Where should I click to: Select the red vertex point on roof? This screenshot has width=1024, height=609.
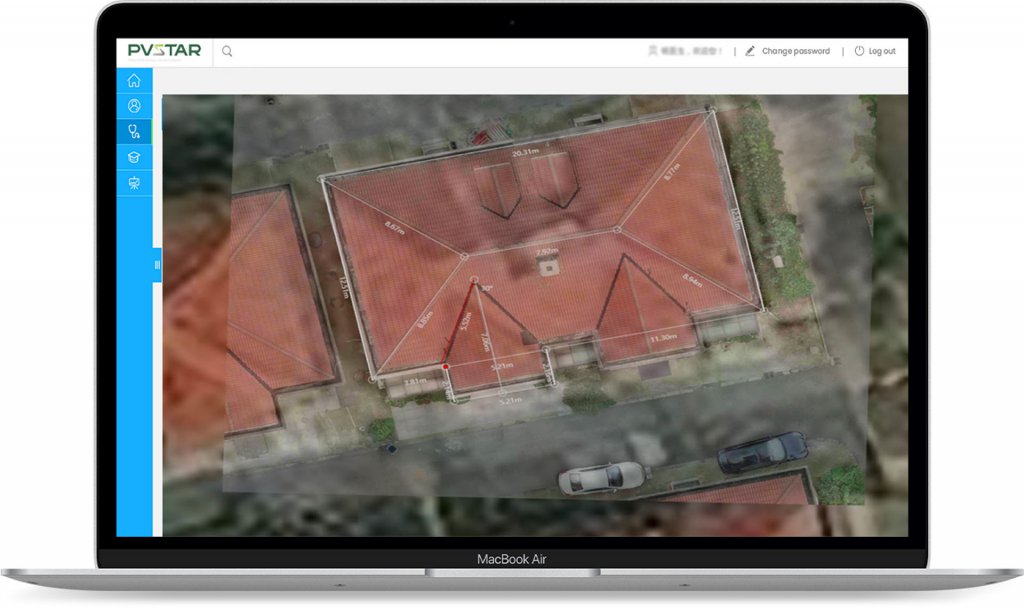pos(445,367)
